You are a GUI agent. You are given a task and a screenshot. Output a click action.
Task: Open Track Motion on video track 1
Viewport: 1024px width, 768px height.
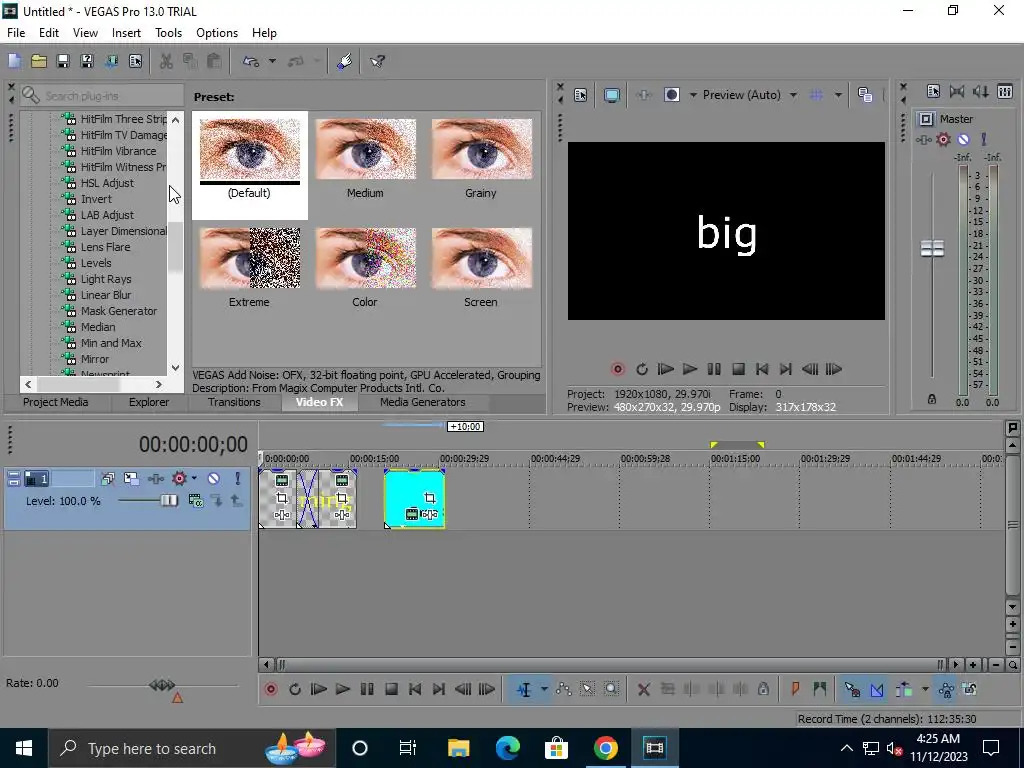click(131, 479)
